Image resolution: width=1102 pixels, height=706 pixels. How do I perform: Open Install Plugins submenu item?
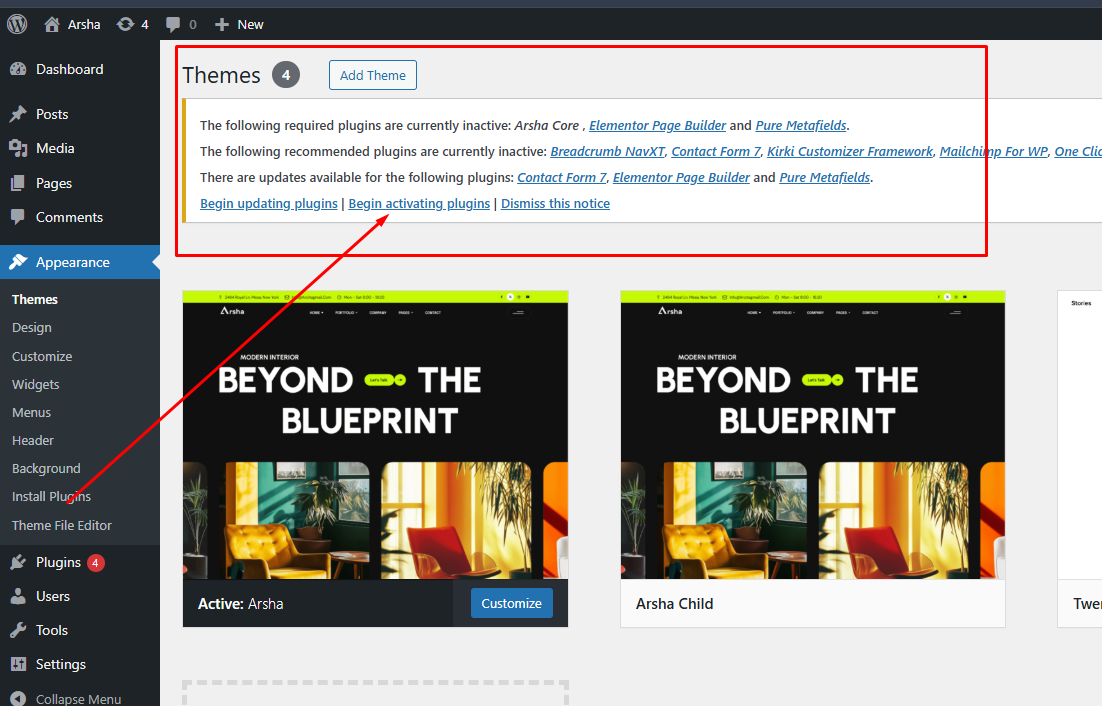51,497
